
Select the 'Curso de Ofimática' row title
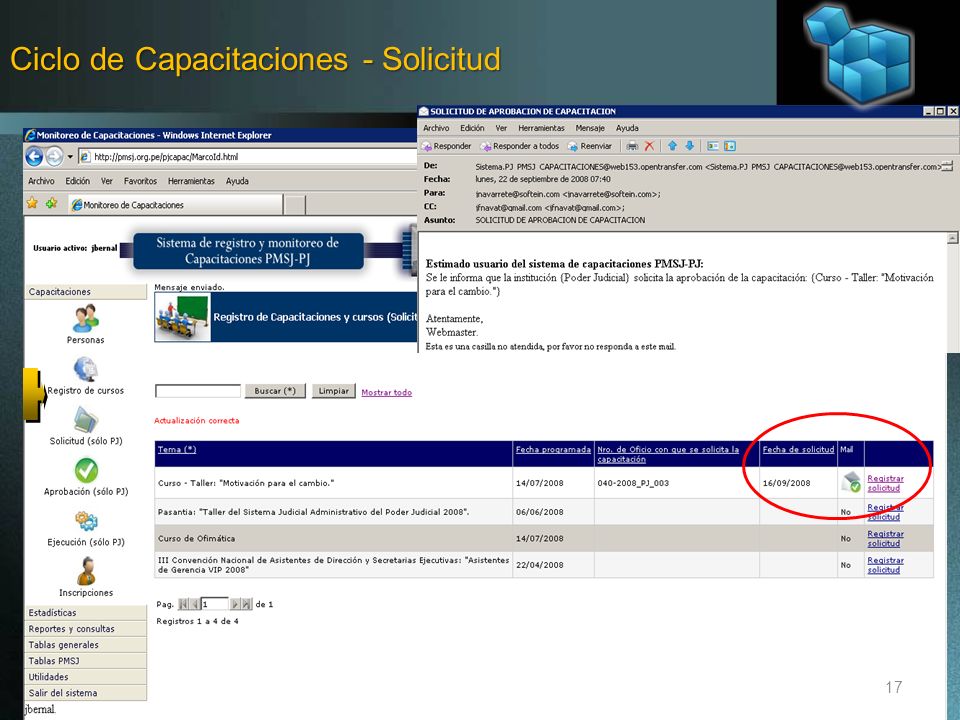coord(197,539)
